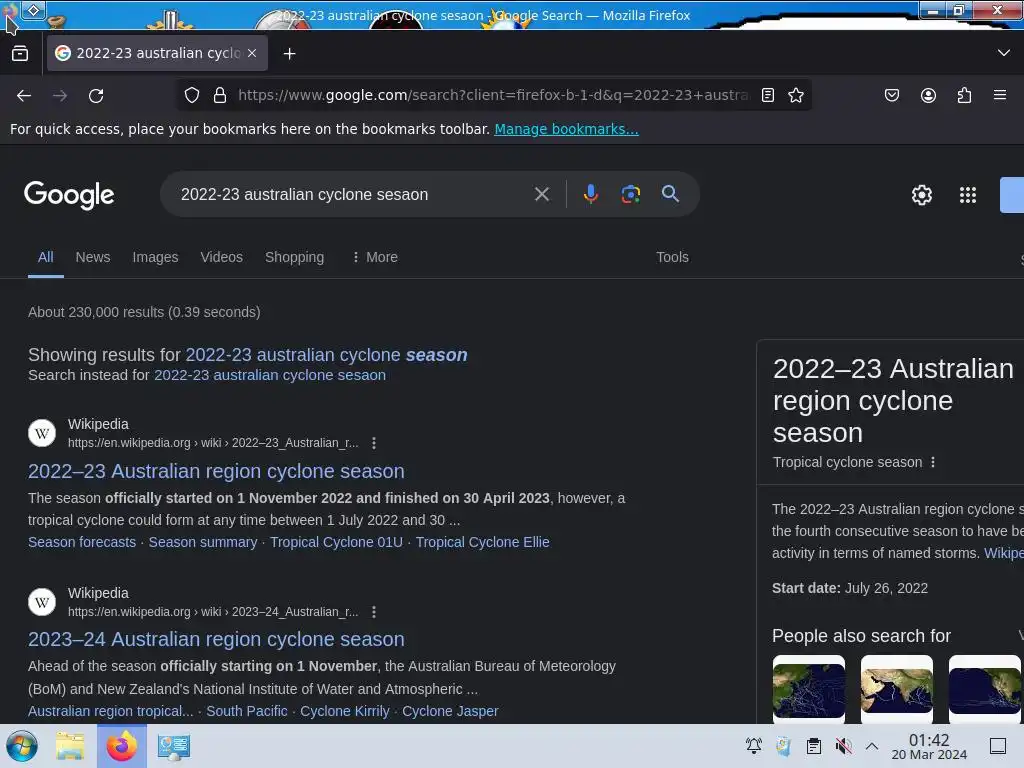Clear the Google search box text
Image resolution: width=1024 pixels, height=768 pixels.
coord(541,194)
